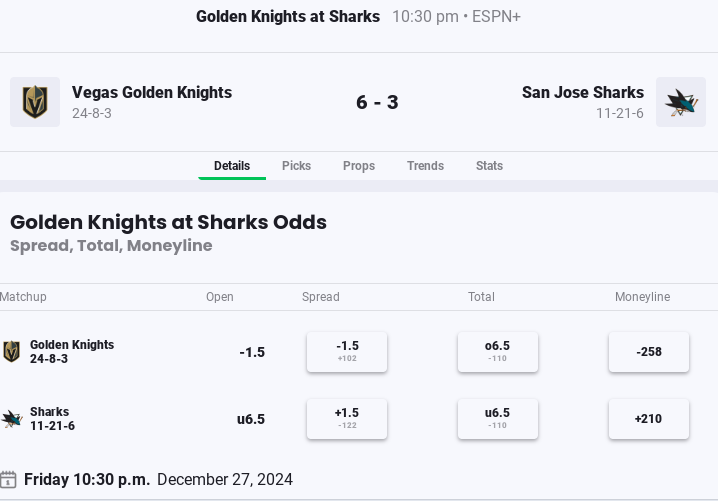This screenshot has height=501, width=718.
Task: Click the Golden Knights logo in odds table
Action: pos(11,352)
